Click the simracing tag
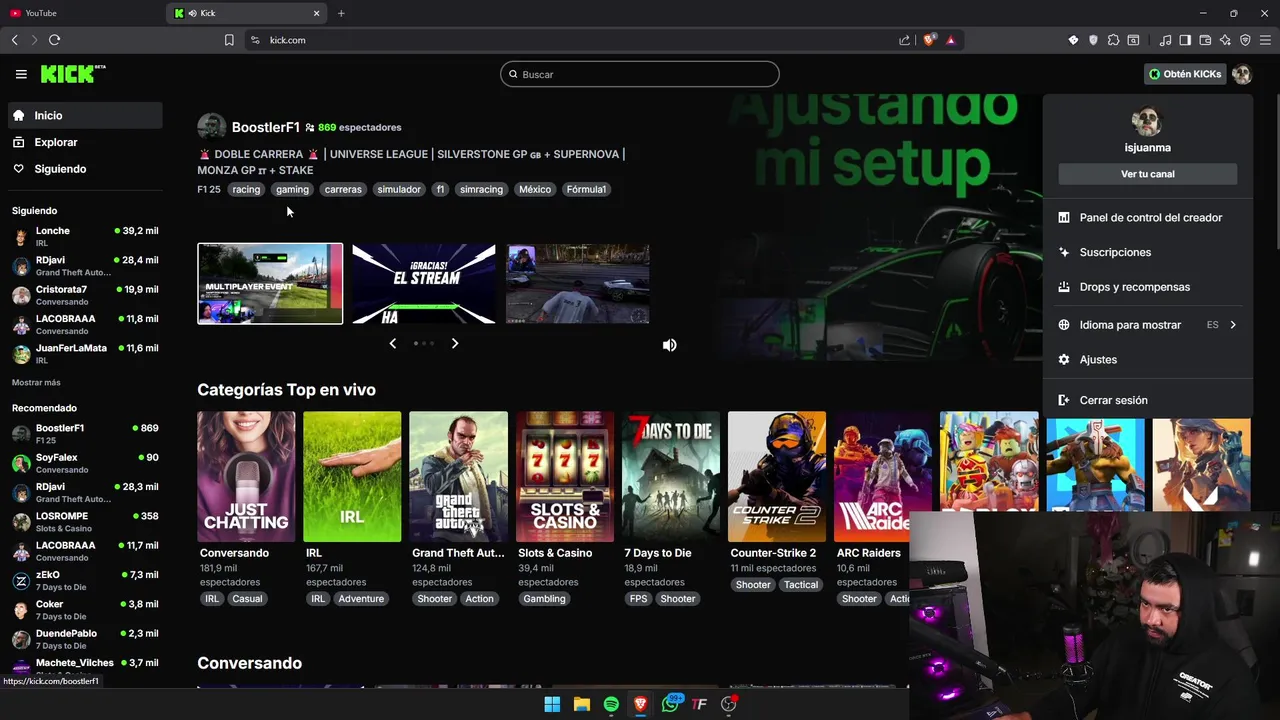Viewport: 1280px width, 720px height. (481, 189)
